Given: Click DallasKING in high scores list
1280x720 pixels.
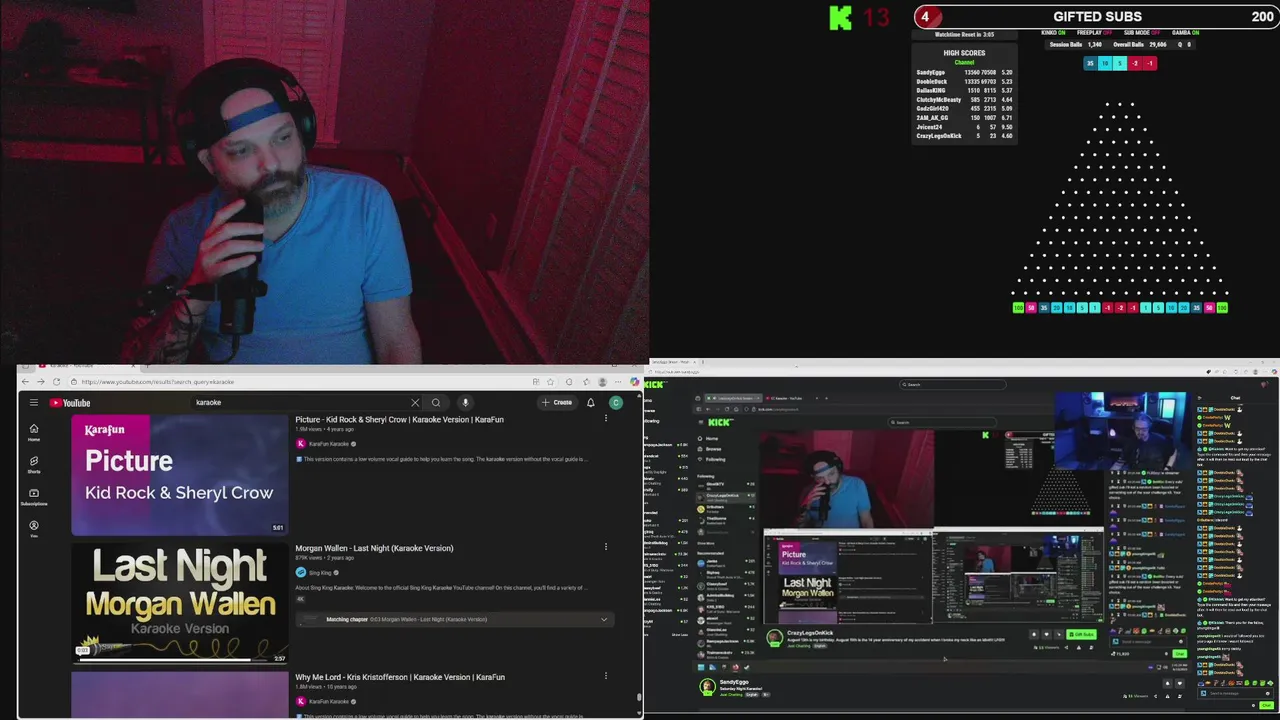Looking at the screenshot, I should pos(931,91).
